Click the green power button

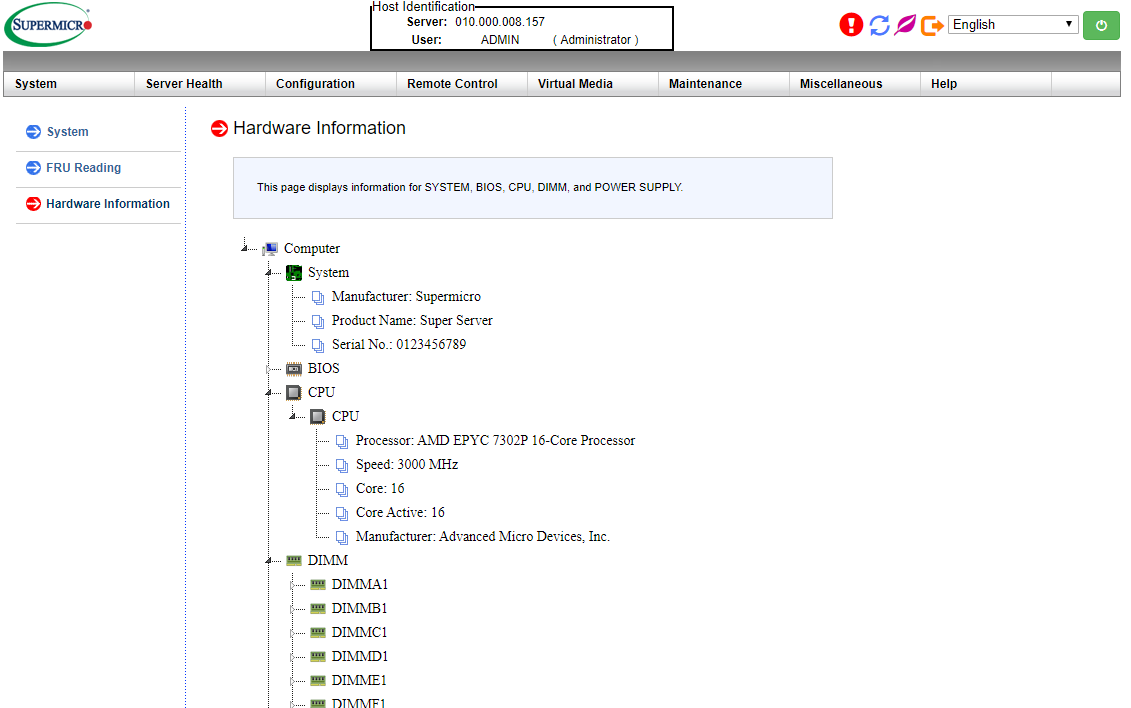point(1101,25)
